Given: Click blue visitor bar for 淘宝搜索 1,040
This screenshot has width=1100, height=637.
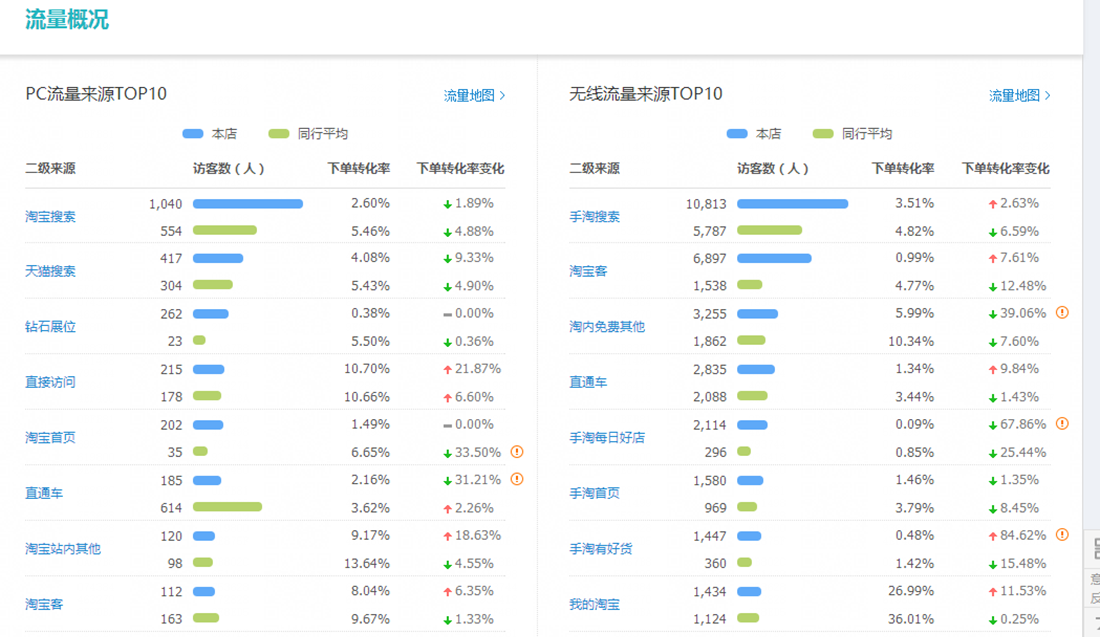Looking at the screenshot, I should click(x=247, y=204).
